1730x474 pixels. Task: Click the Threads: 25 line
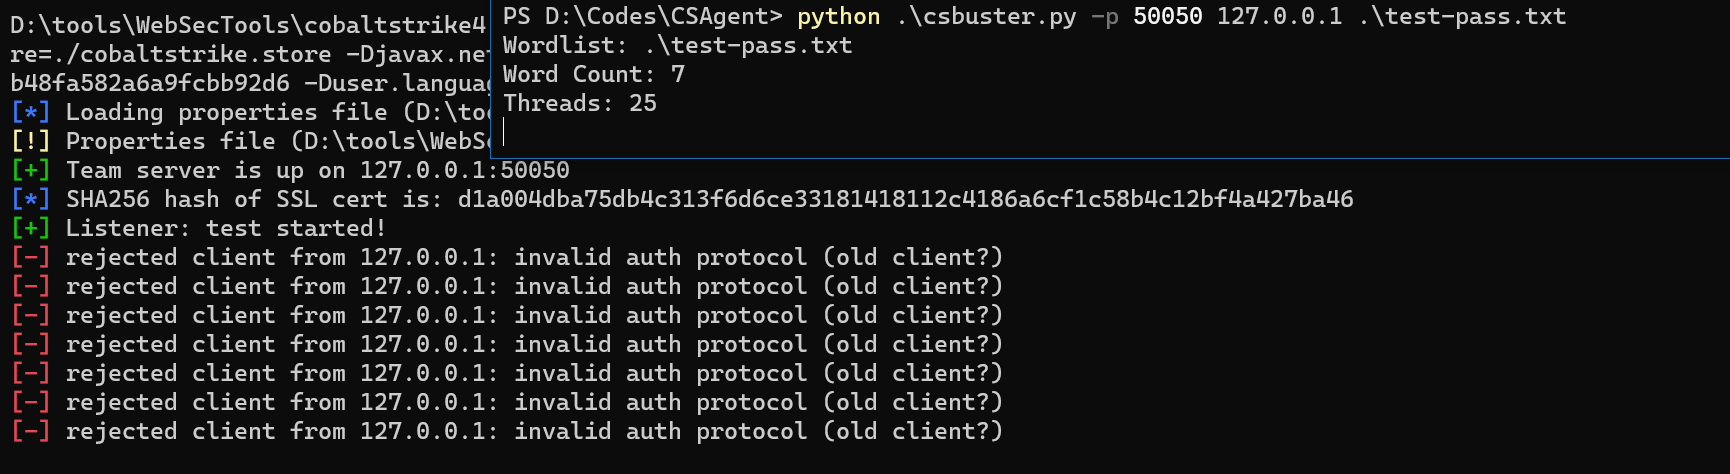(x=580, y=103)
